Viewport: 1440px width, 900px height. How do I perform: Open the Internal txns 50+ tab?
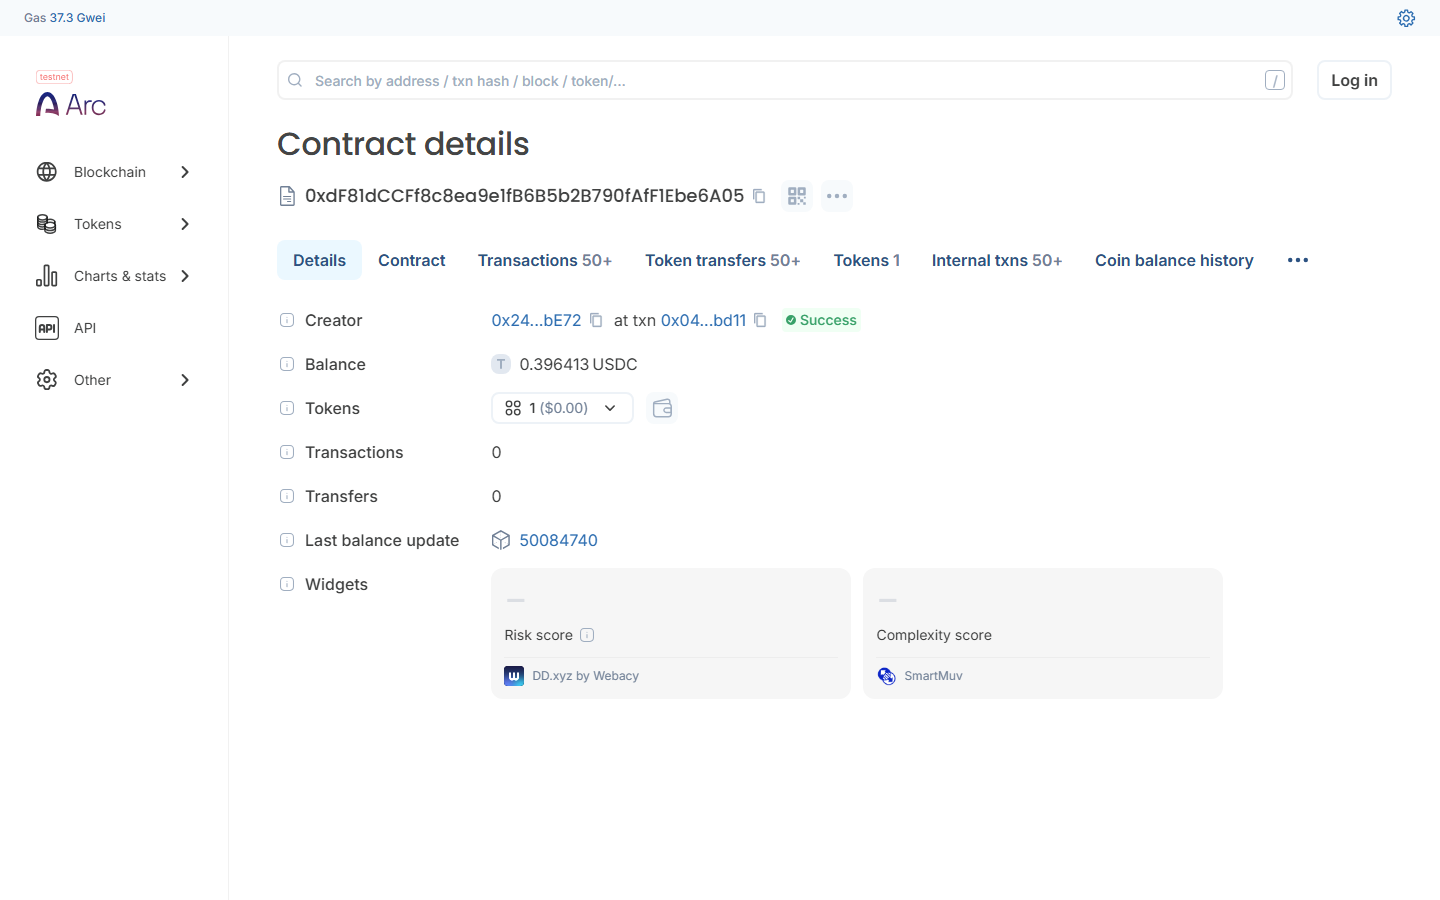click(997, 260)
